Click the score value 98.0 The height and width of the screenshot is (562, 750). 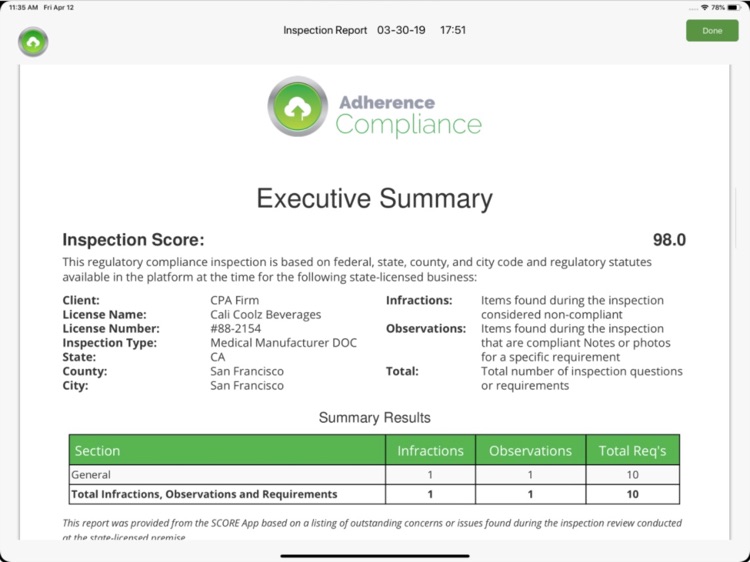pyautogui.click(x=669, y=240)
